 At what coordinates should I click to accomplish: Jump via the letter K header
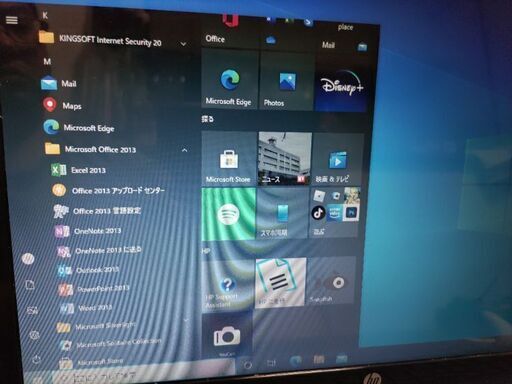(x=45, y=15)
